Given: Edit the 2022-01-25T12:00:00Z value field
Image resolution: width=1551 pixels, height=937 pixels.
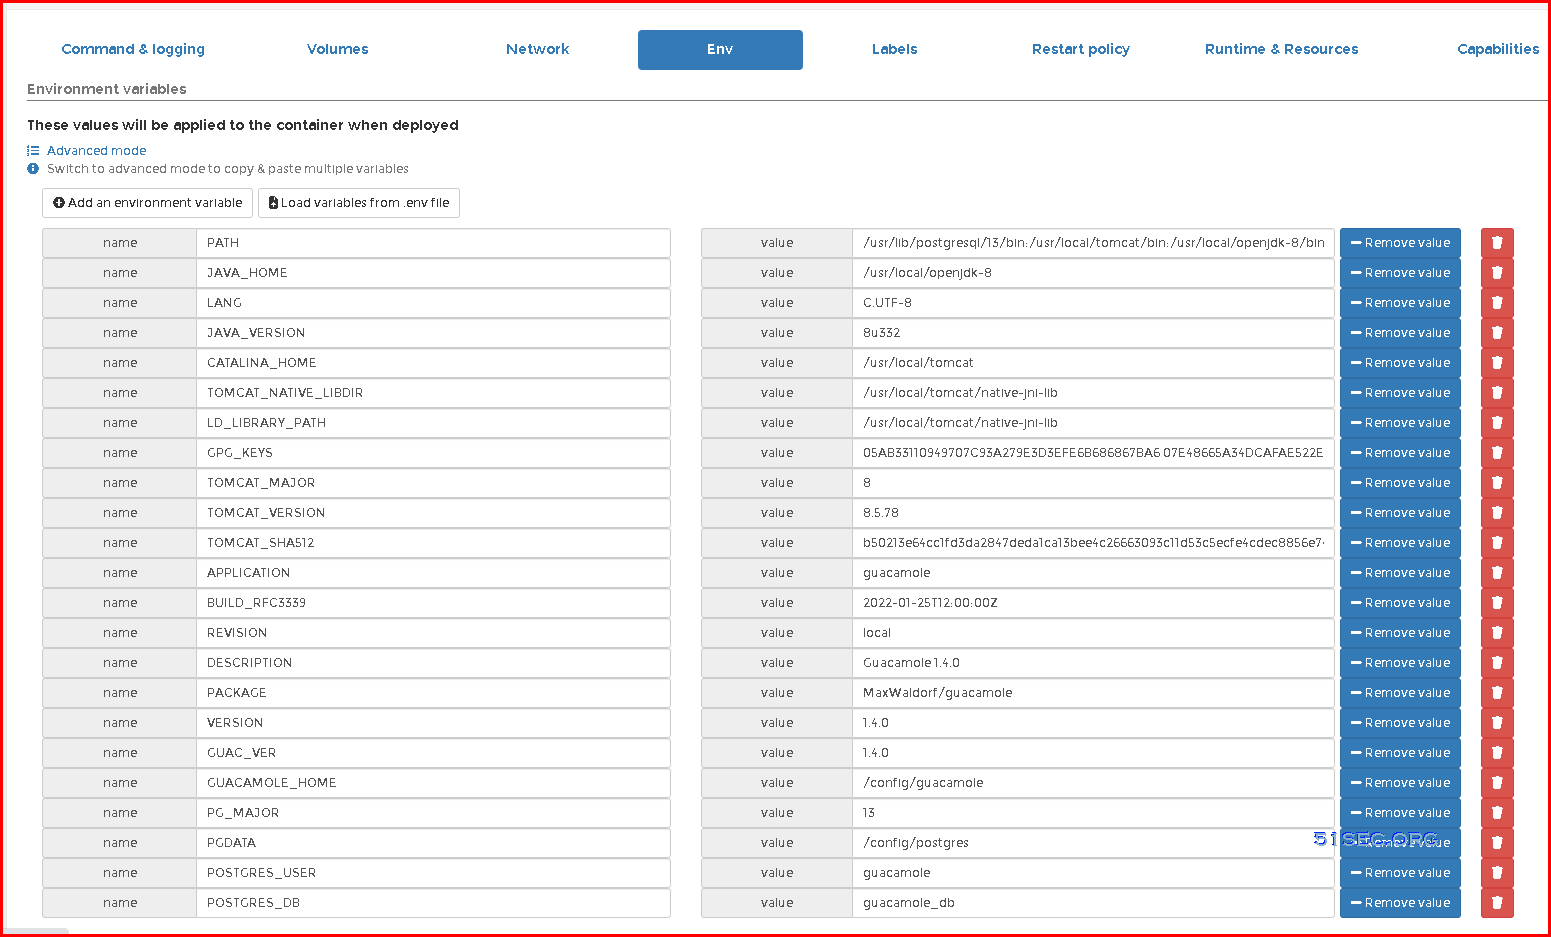Looking at the screenshot, I should (1094, 603).
